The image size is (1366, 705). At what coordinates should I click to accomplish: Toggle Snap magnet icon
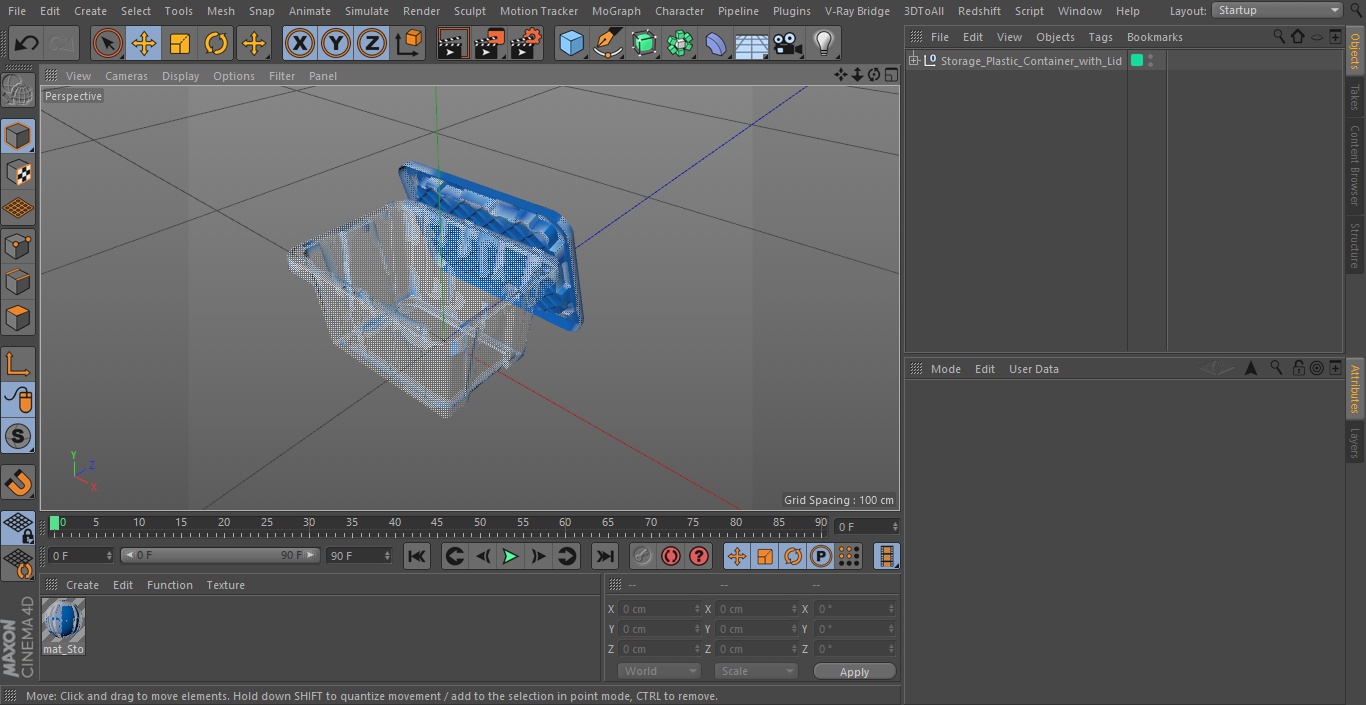pyautogui.click(x=18, y=483)
